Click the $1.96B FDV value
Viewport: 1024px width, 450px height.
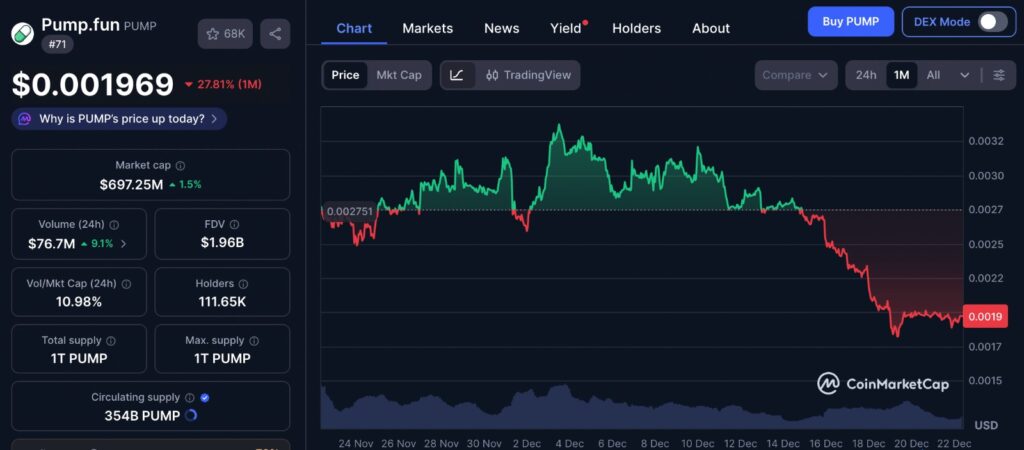click(x=222, y=243)
